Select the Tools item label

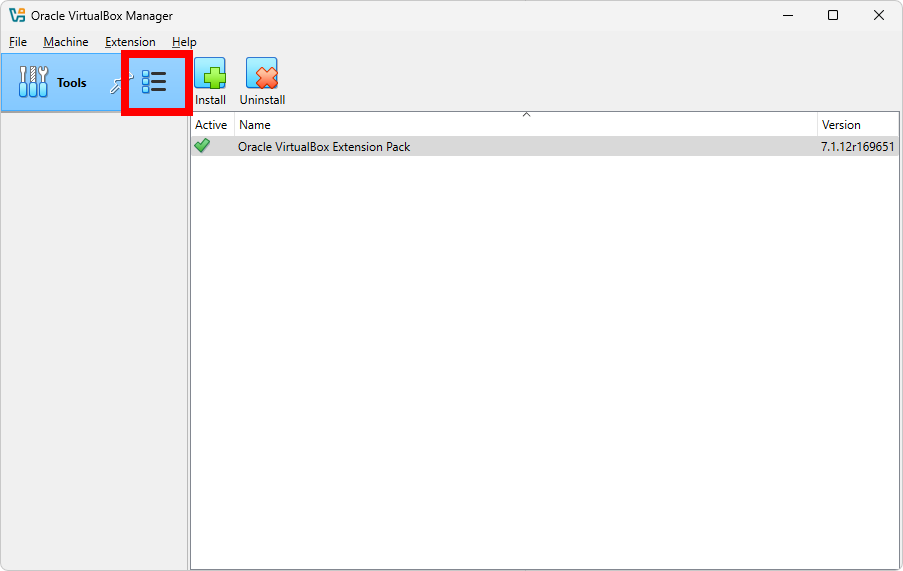coord(72,83)
